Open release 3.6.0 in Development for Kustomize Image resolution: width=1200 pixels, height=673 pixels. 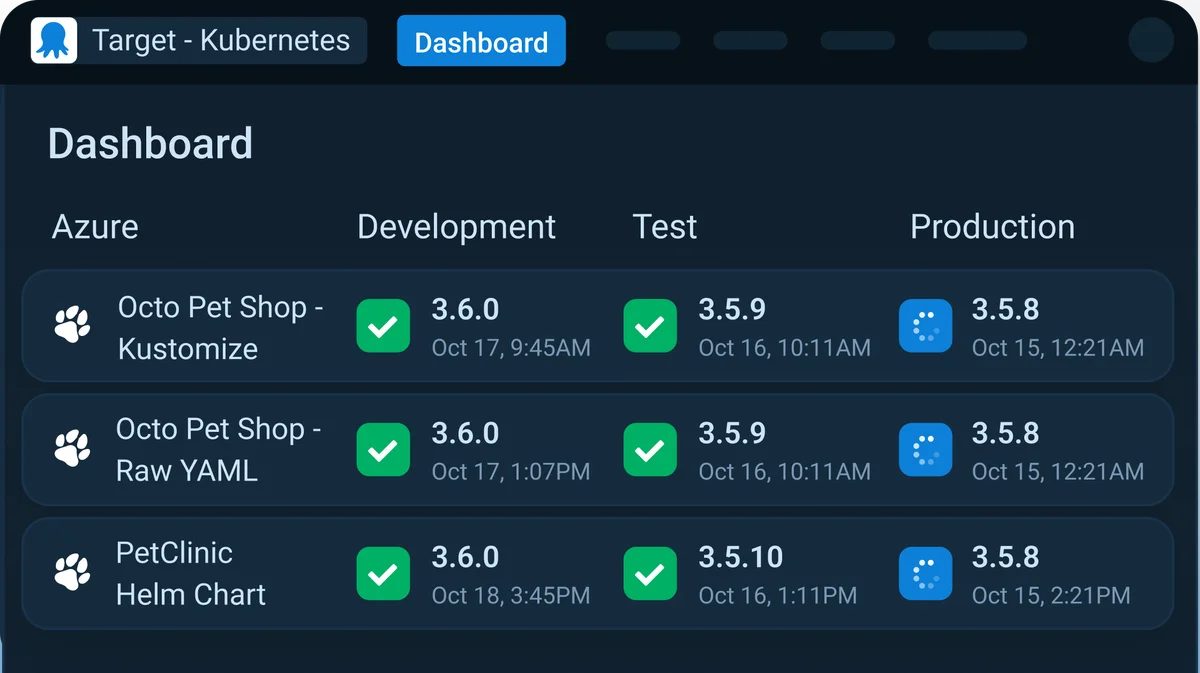tap(465, 309)
